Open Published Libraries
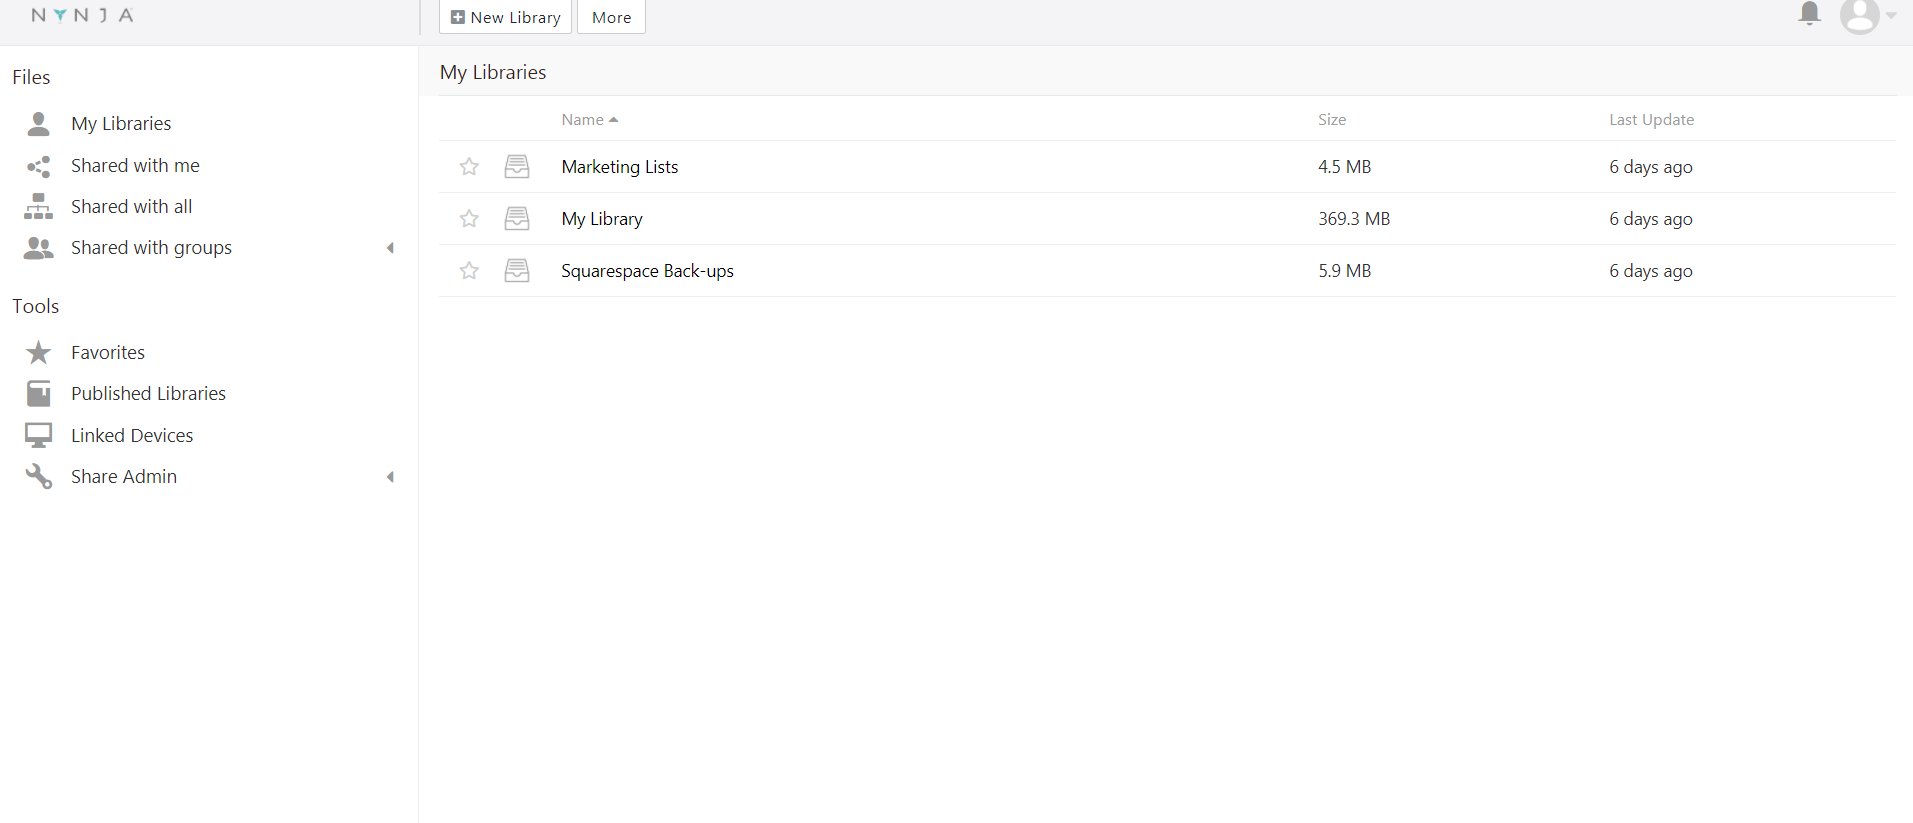This screenshot has height=823, width=1913. (x=148, y=393)
